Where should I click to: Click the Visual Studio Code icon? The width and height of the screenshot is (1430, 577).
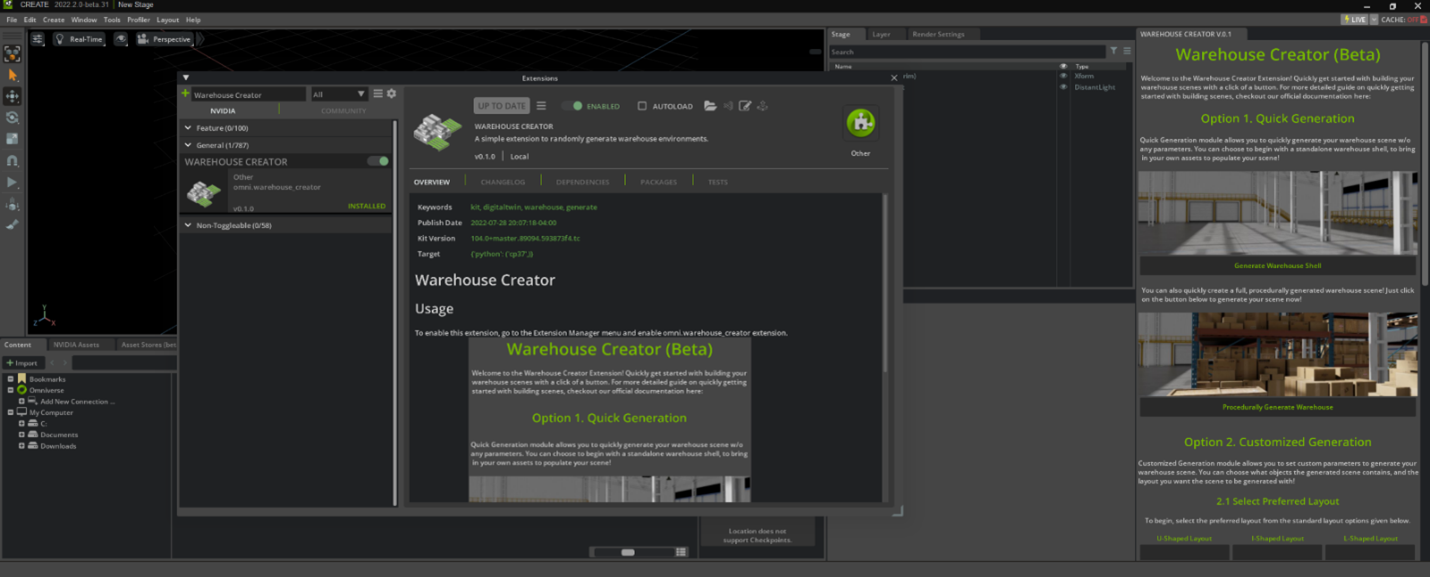pos(728,106)
